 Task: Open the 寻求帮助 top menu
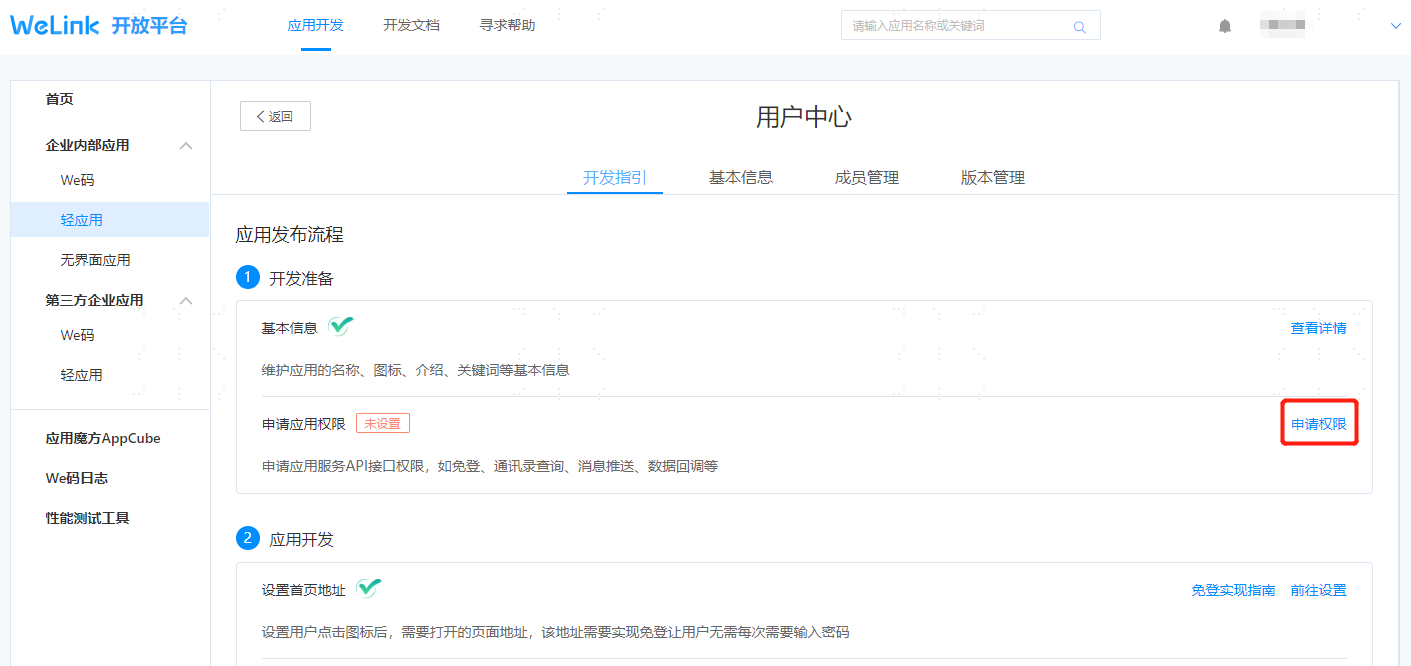pyautogui.click(x=507, y=25)
